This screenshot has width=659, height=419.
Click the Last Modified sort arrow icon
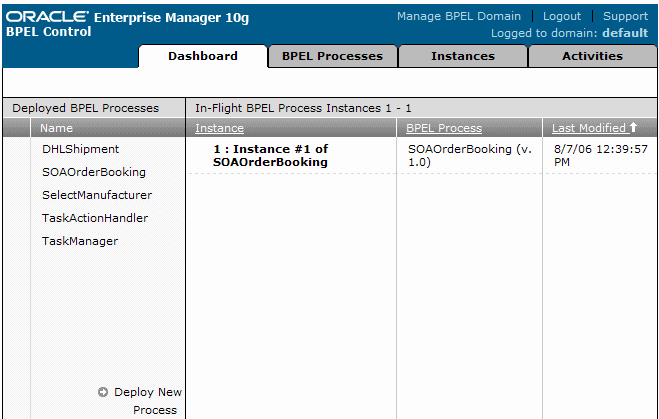click(633, 127)
